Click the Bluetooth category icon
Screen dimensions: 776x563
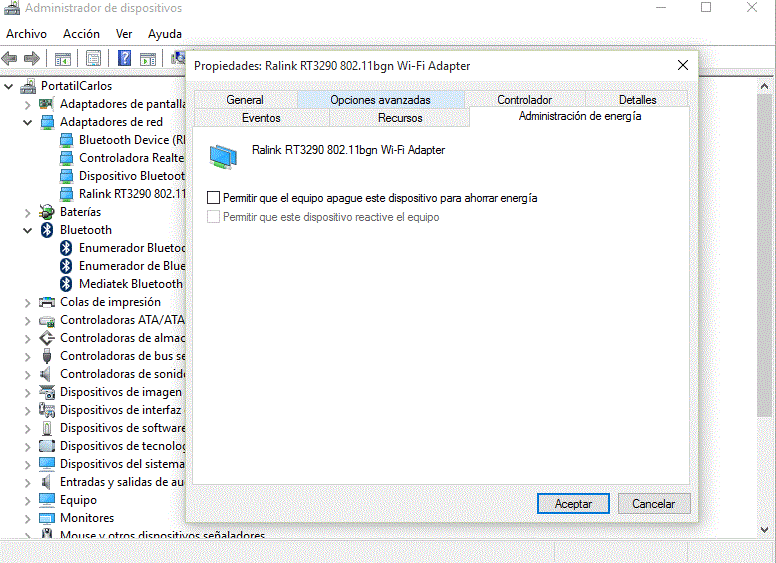47,230
